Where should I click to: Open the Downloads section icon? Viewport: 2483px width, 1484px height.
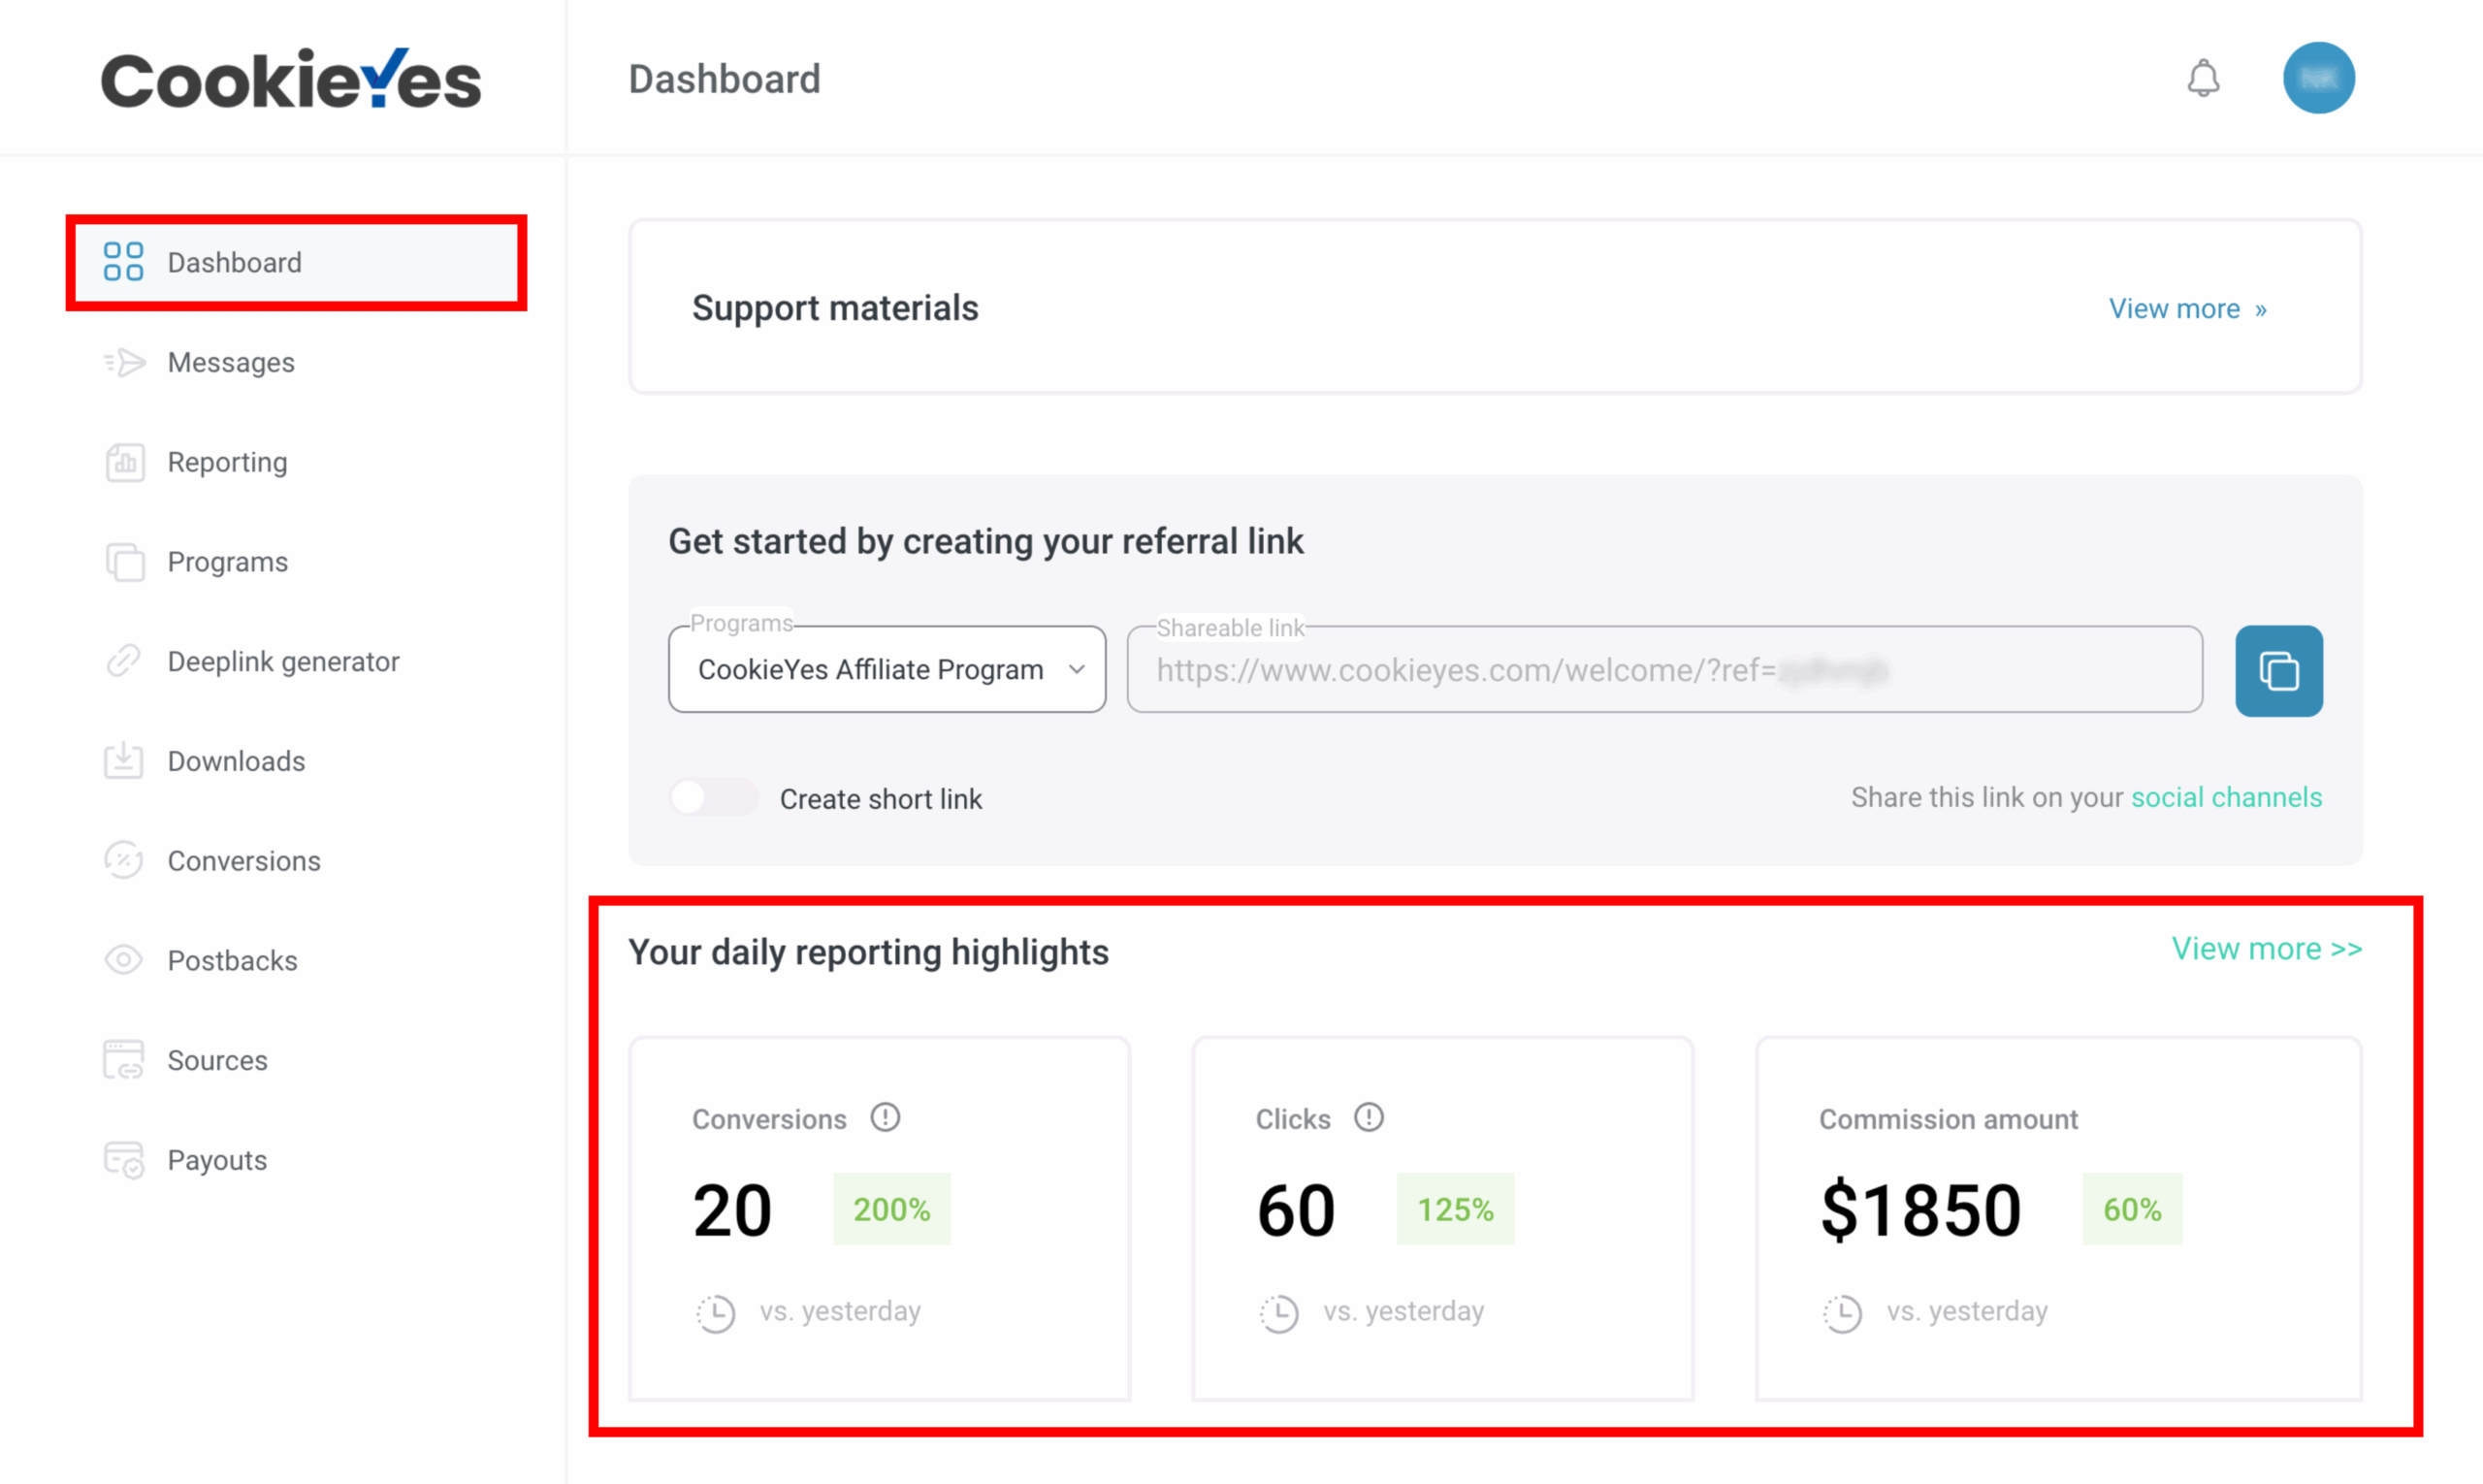[x=124, y=760]
